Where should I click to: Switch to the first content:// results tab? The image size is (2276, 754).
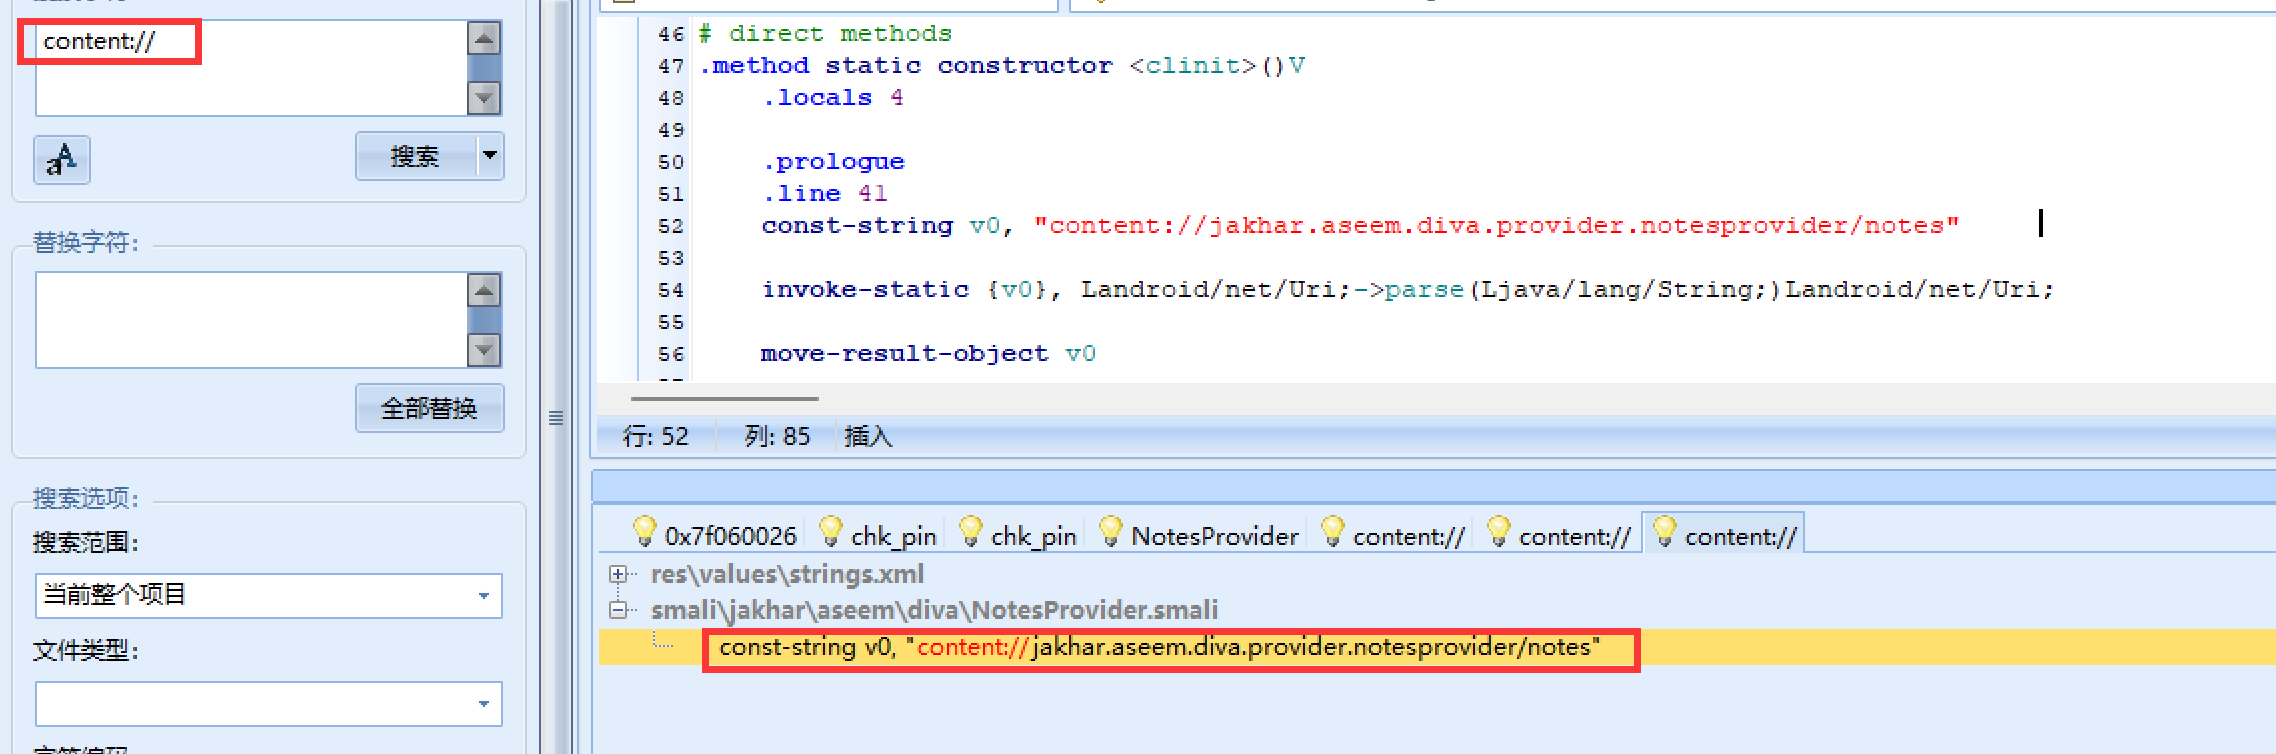tap(1393, 535)
